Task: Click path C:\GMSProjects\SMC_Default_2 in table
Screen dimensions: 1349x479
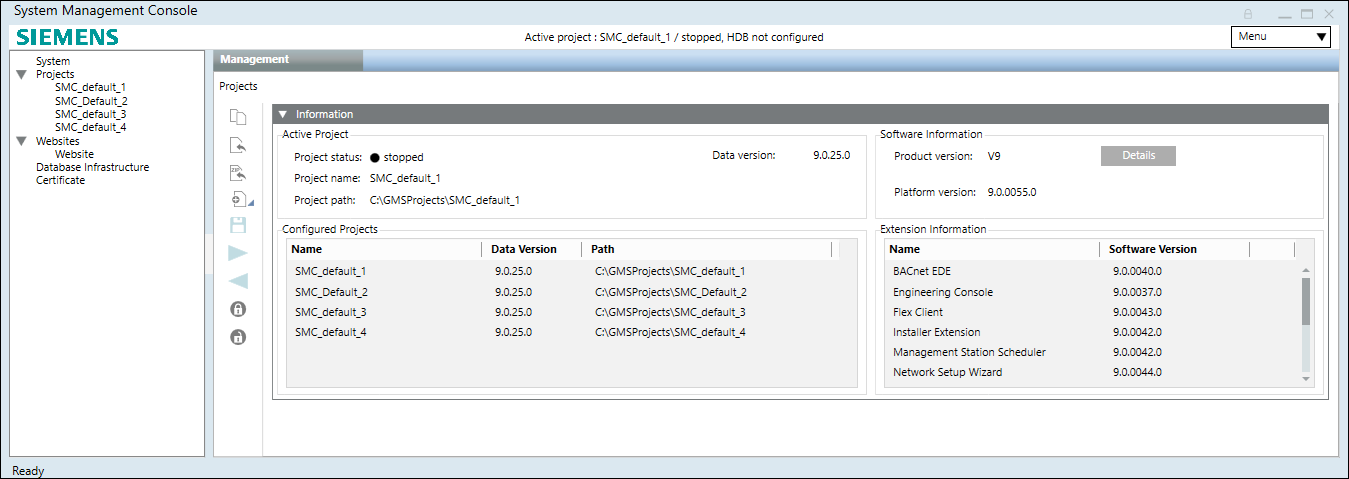Action: click(671, 292)
